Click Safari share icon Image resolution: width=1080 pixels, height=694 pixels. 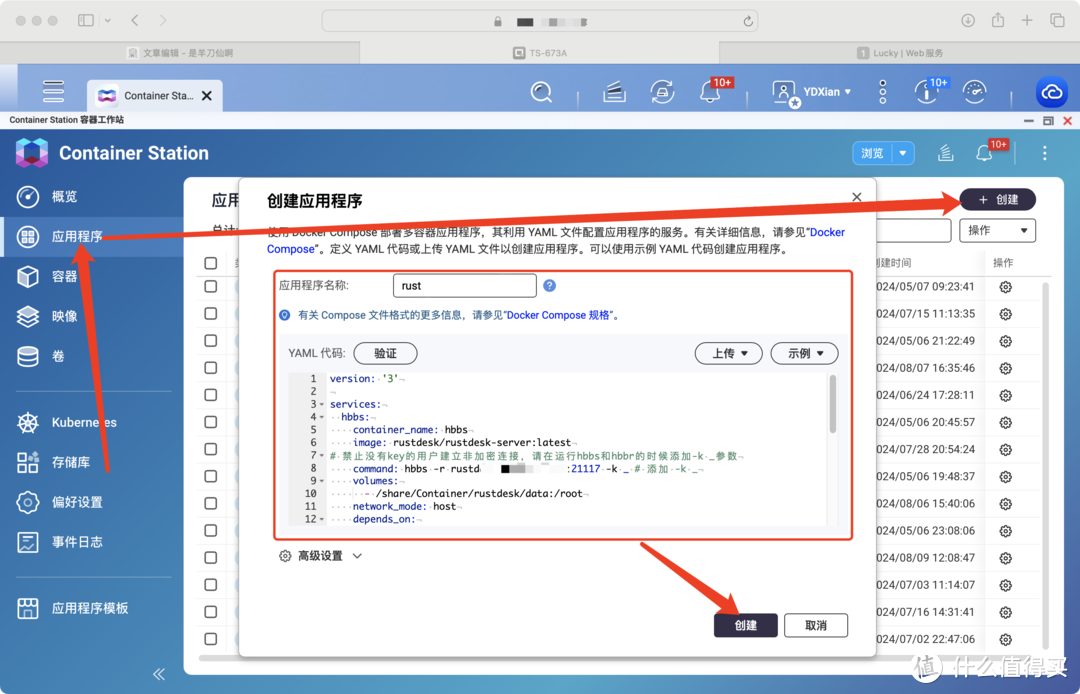pyautogui.click(x=997, y=21)
